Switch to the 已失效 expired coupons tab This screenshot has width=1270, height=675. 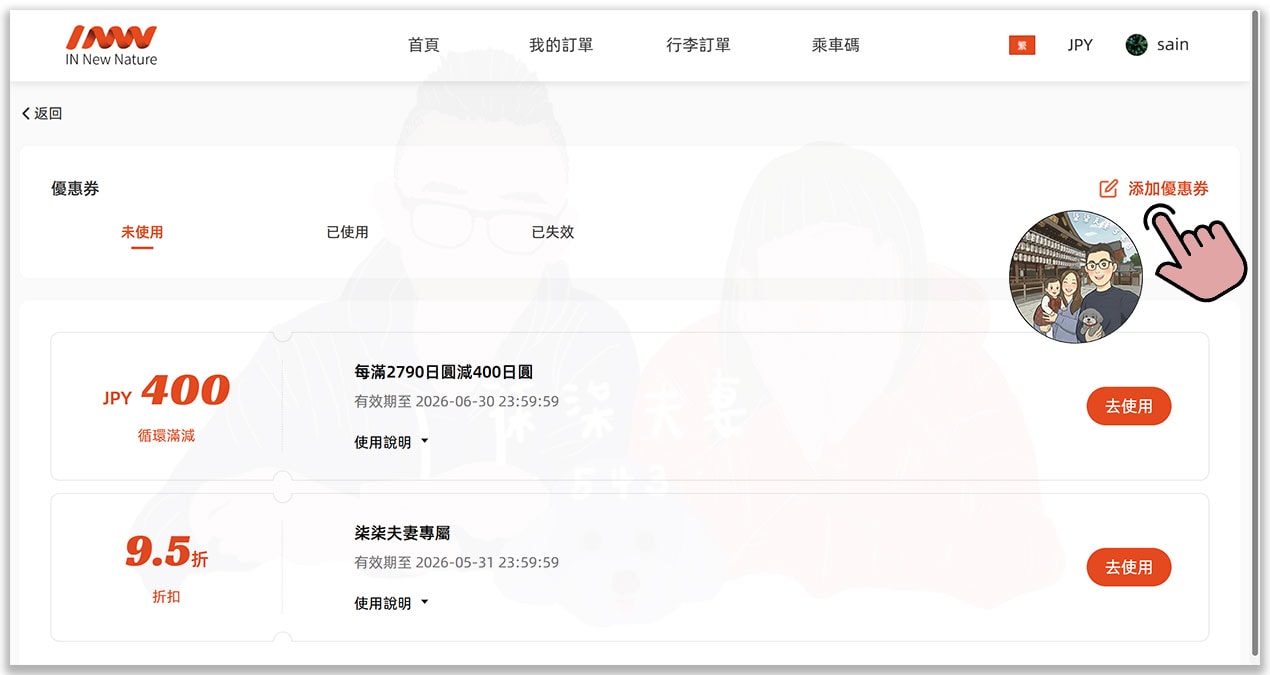552,232
